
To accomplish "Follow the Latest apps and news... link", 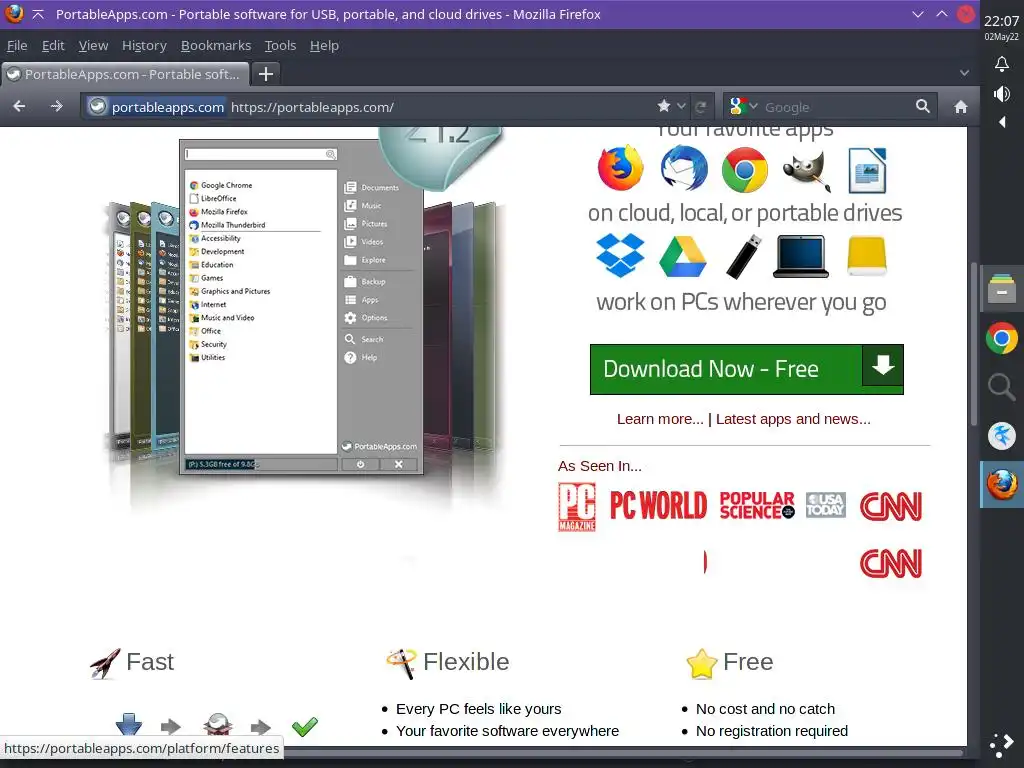I will (793, 419).
